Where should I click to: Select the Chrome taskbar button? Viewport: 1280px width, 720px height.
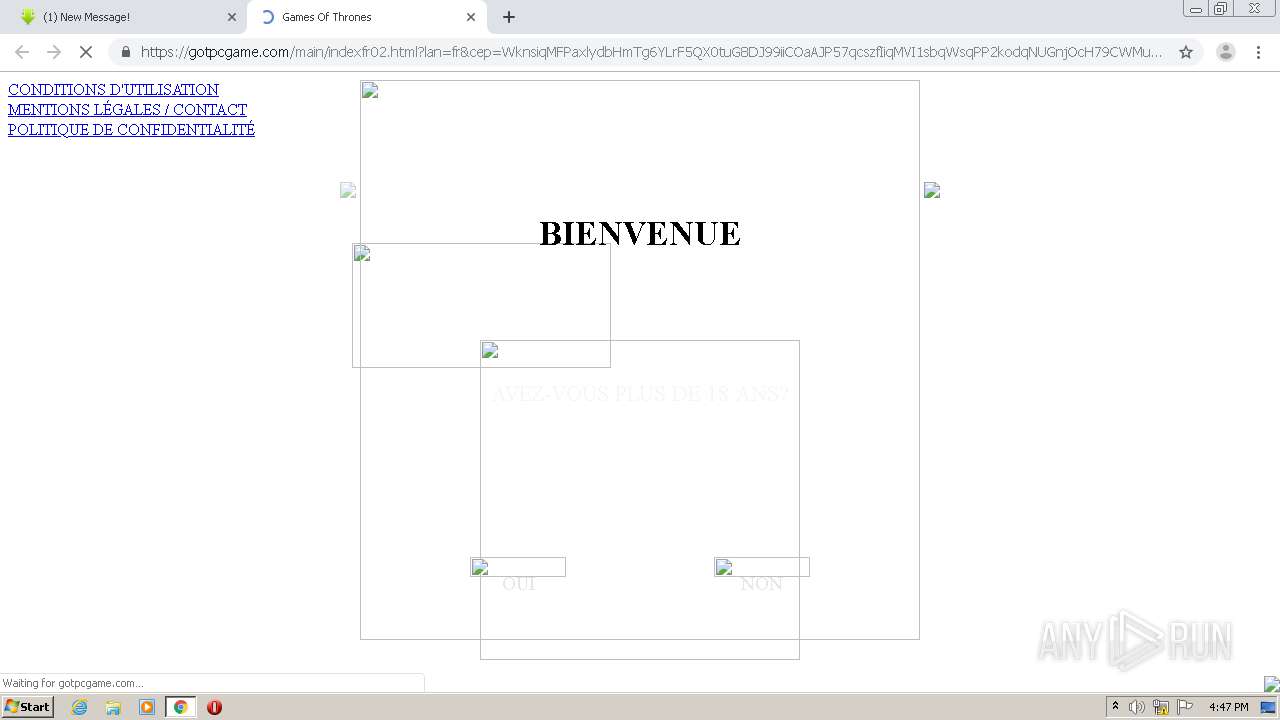click(180, 707)
